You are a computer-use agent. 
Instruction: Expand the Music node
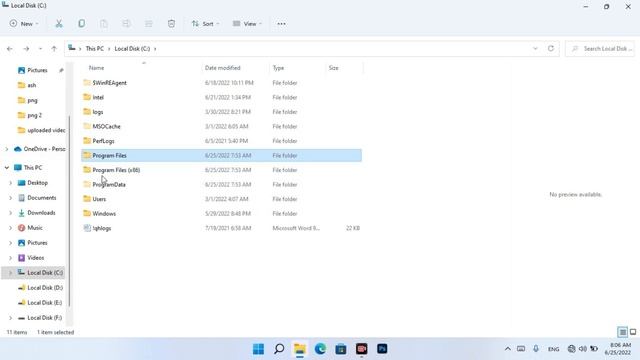point(11,228)
